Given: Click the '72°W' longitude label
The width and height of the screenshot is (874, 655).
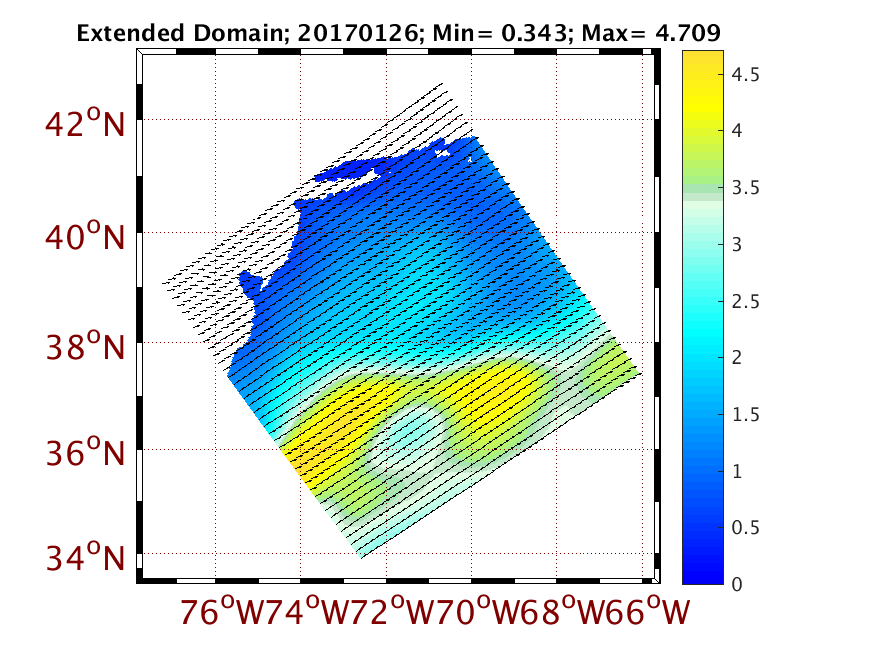Looking at the screenshot, I should point(394,611).
